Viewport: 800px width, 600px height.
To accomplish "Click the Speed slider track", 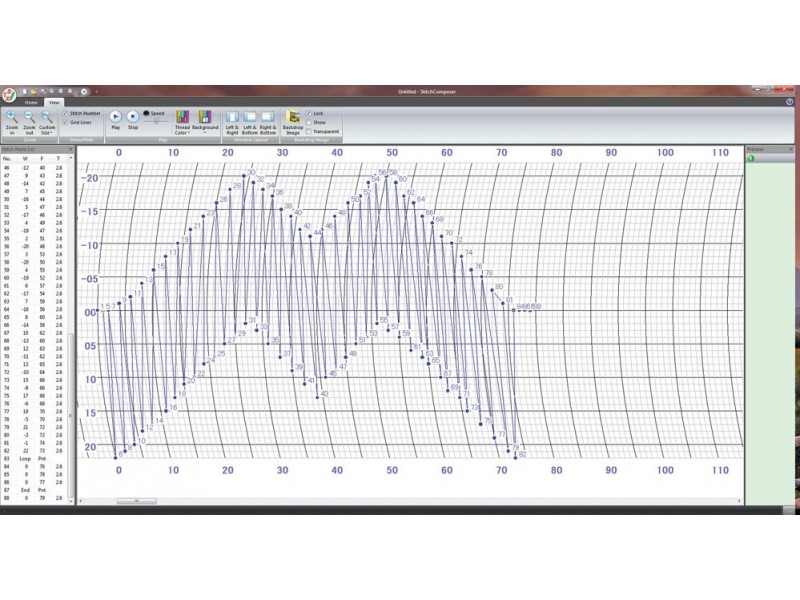I will (x=157, y=121).
